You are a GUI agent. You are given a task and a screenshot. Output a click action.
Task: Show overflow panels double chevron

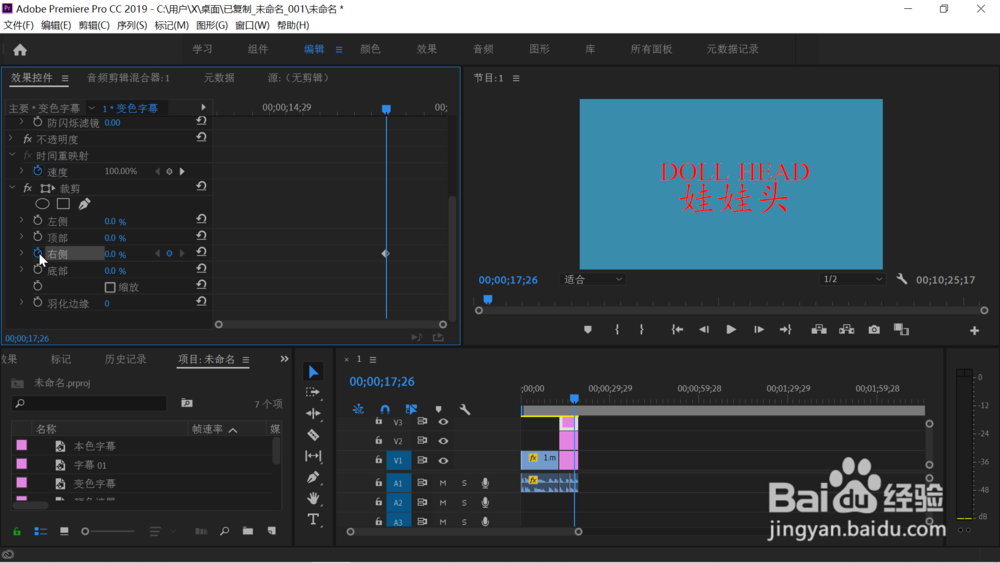pyautogui.click(x=284, y=359)
